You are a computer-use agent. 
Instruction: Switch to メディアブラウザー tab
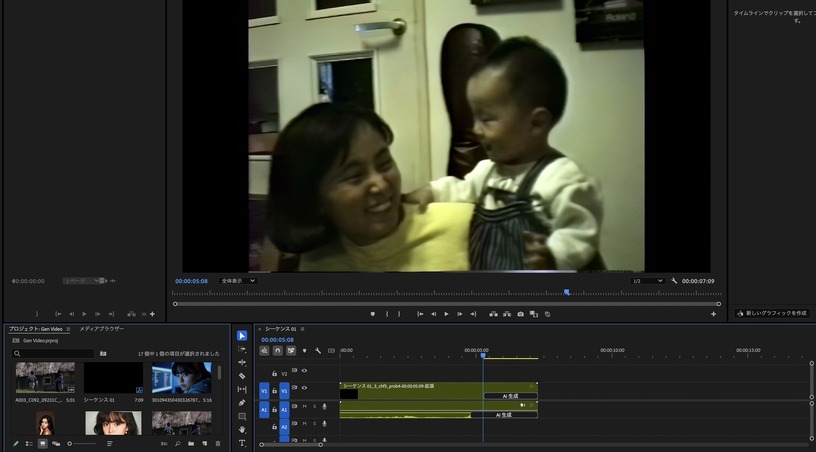tap(101, 329)
